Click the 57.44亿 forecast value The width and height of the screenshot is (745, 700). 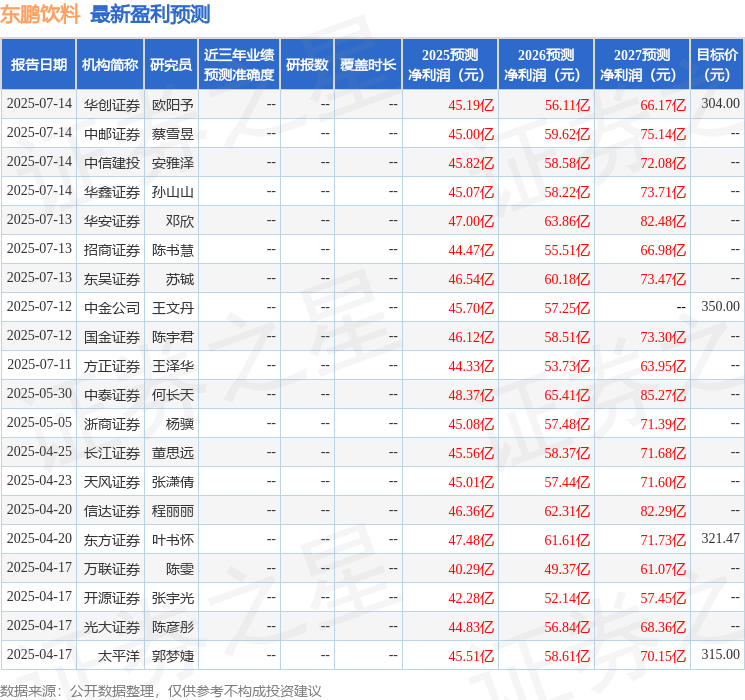(567, 482)
